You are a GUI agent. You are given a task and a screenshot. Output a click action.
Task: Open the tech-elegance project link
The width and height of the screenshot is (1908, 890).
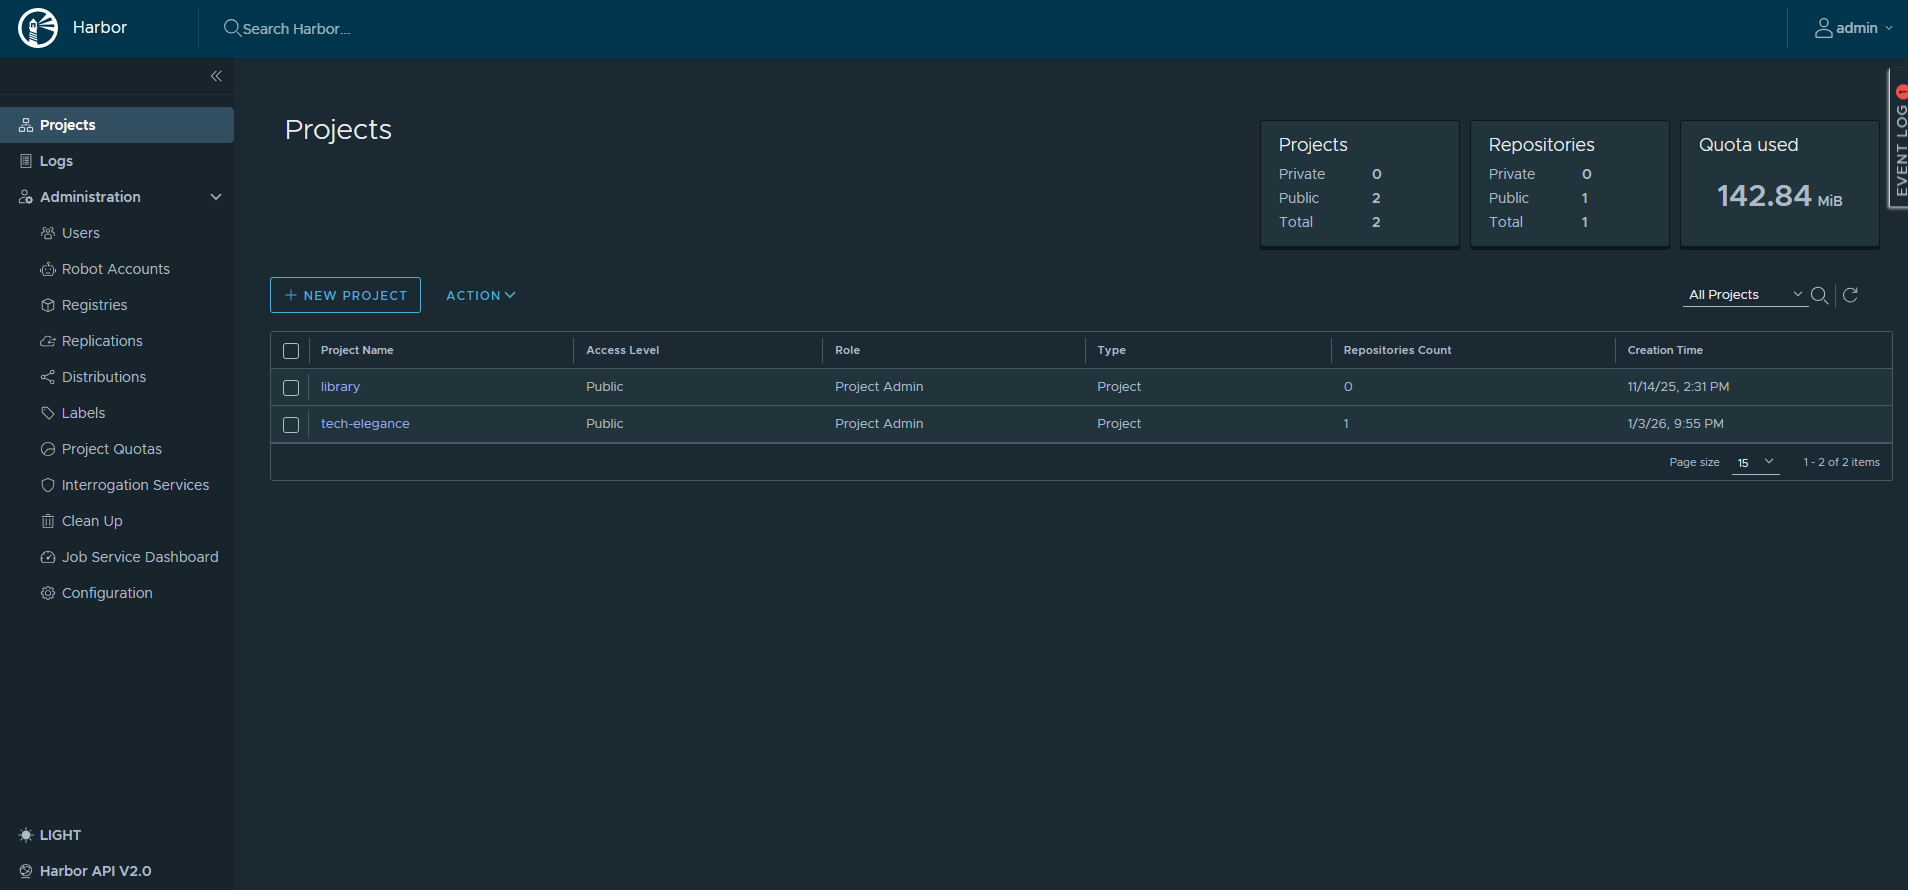tap(365, 424)
